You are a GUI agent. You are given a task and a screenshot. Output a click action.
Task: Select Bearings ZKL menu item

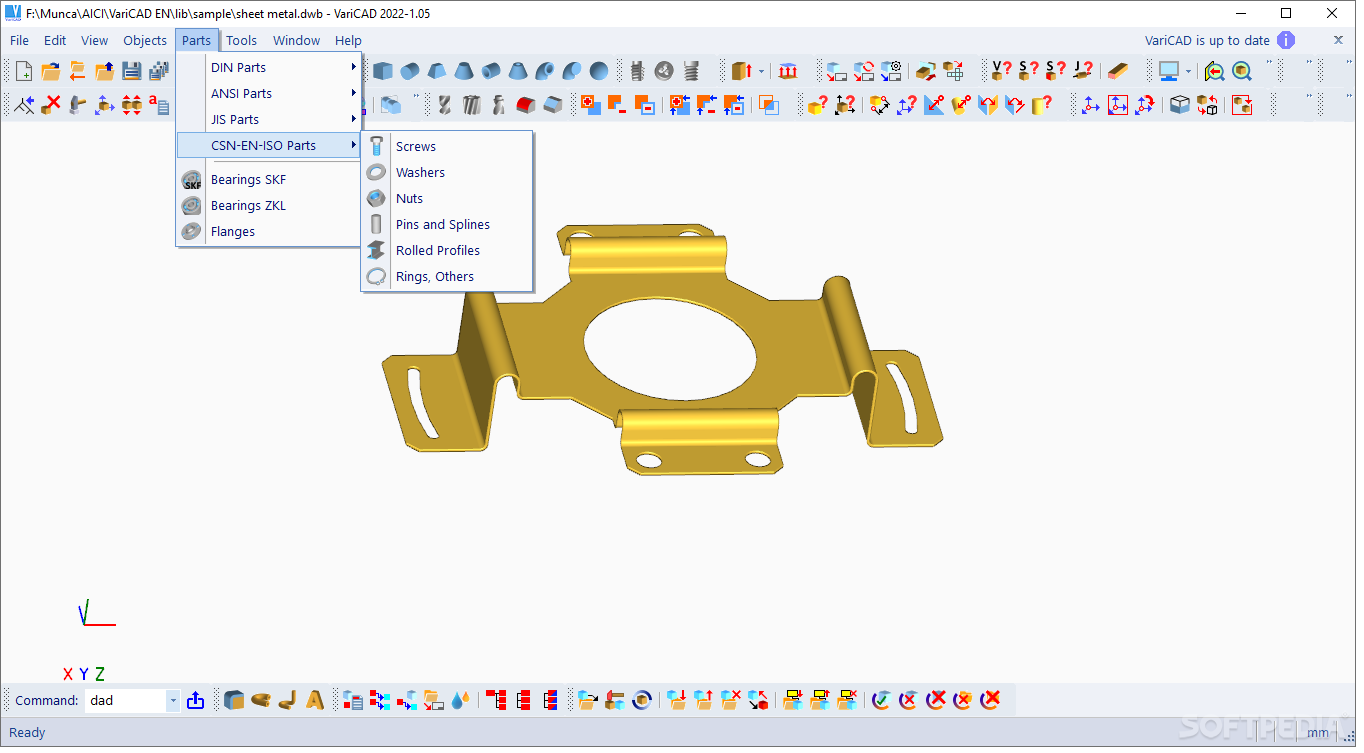[x=269, y=205]
